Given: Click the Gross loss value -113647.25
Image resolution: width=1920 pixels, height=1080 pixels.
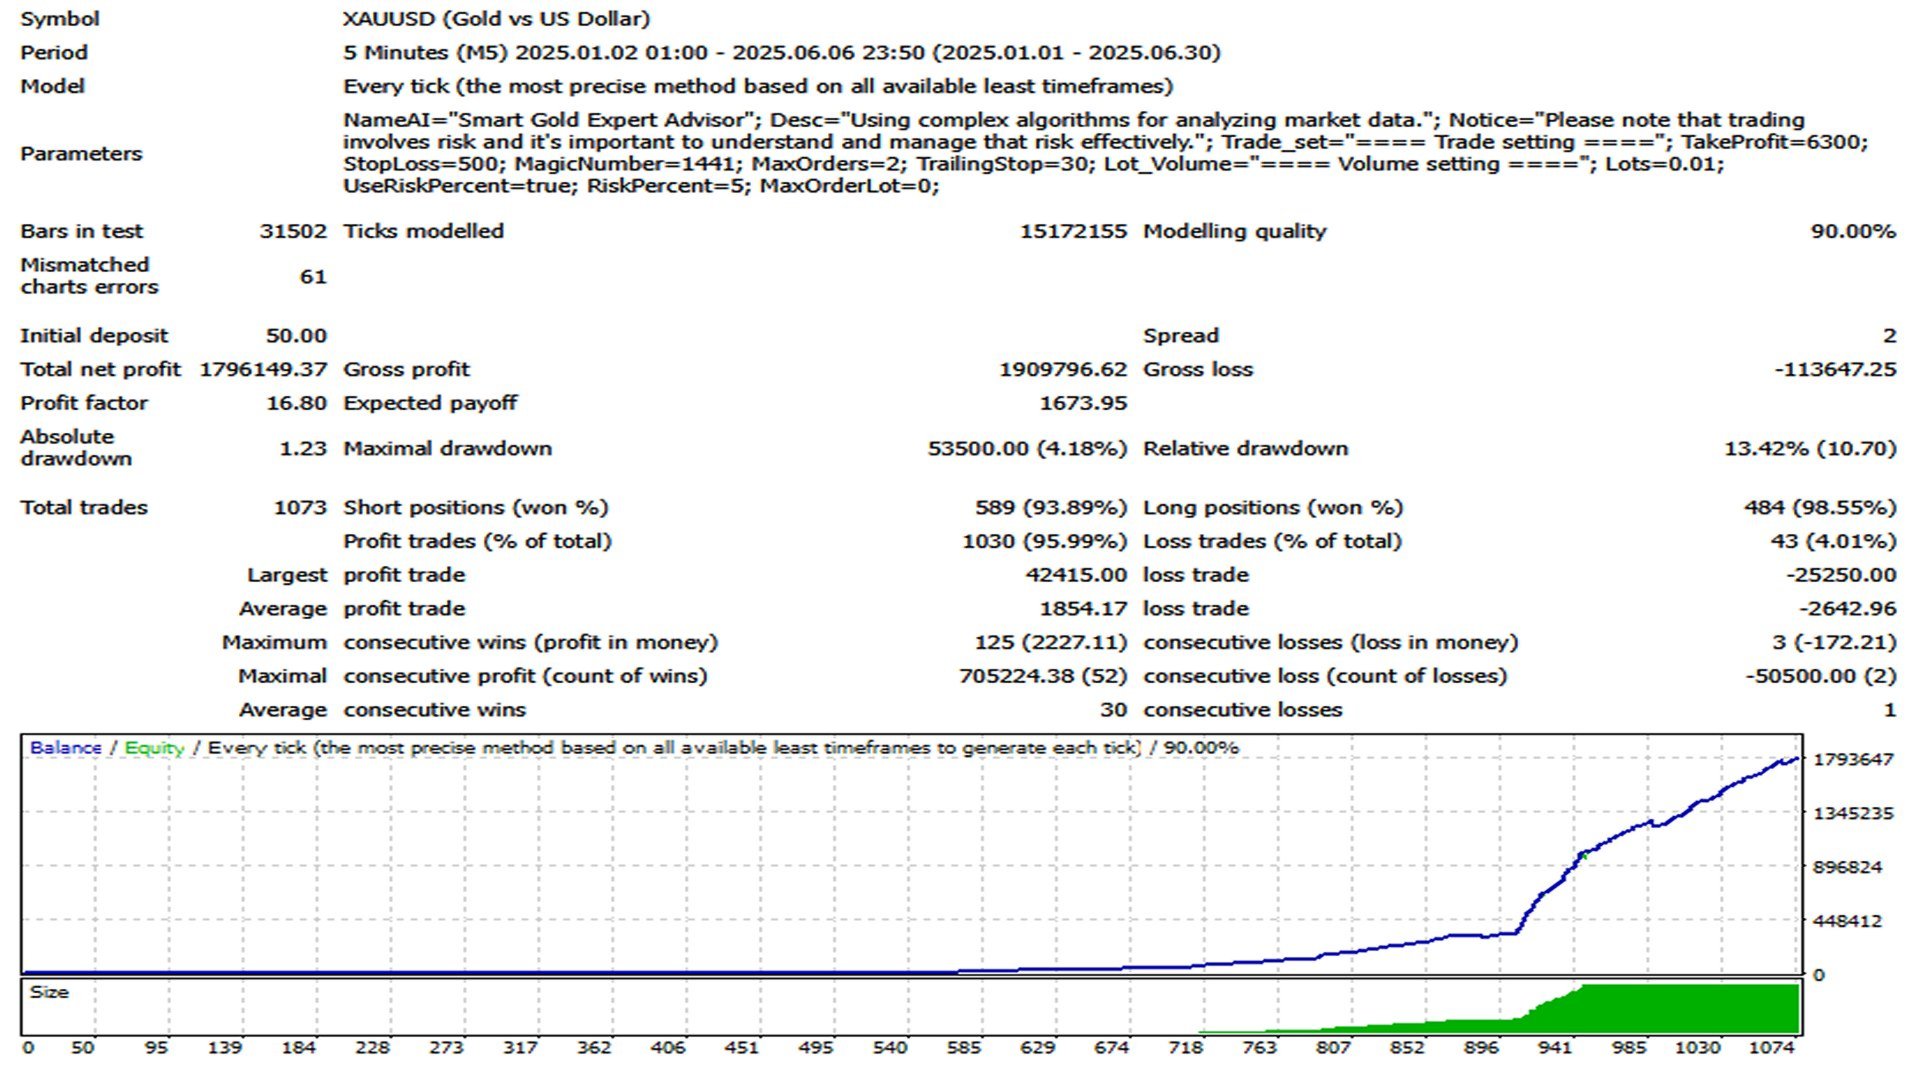Looking at the screenshot, I should point(1835,369).
